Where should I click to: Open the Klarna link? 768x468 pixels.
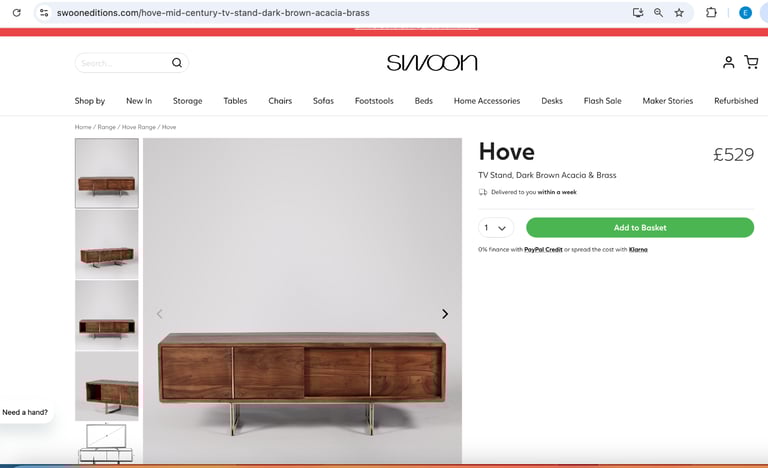point(638,249)
